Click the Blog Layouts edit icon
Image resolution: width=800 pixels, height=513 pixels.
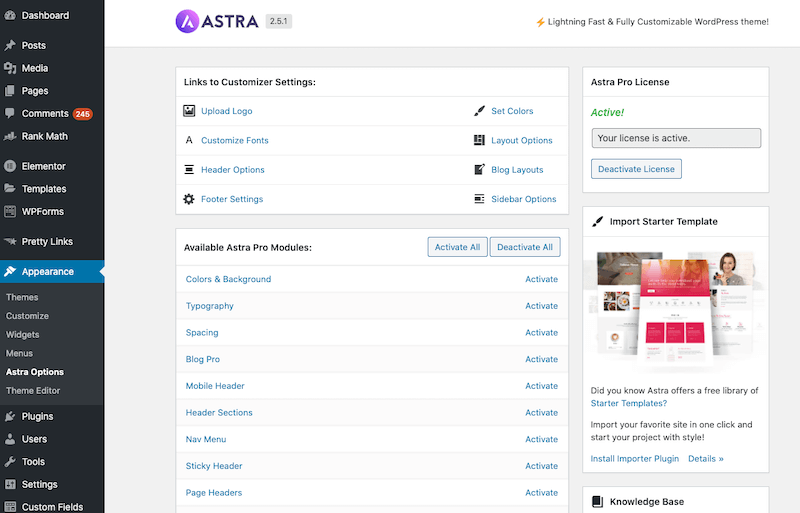pyautogui.click(x=479, y=169)
